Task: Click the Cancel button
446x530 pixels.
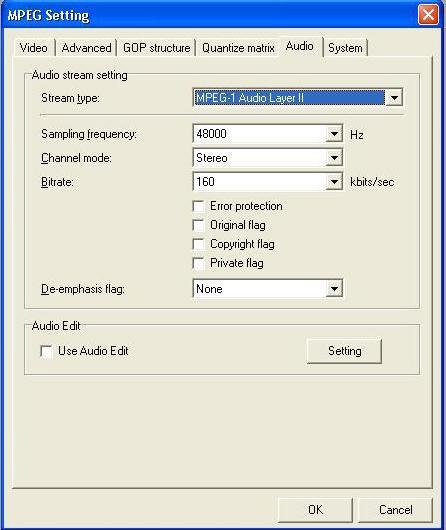Action: 395,510
